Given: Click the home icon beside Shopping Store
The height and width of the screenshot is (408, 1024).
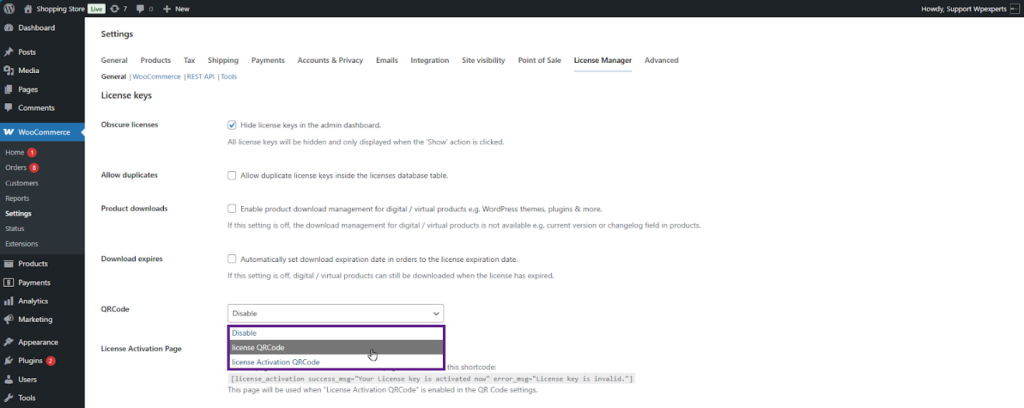Looking at the screenshot, I should [28, 9].
